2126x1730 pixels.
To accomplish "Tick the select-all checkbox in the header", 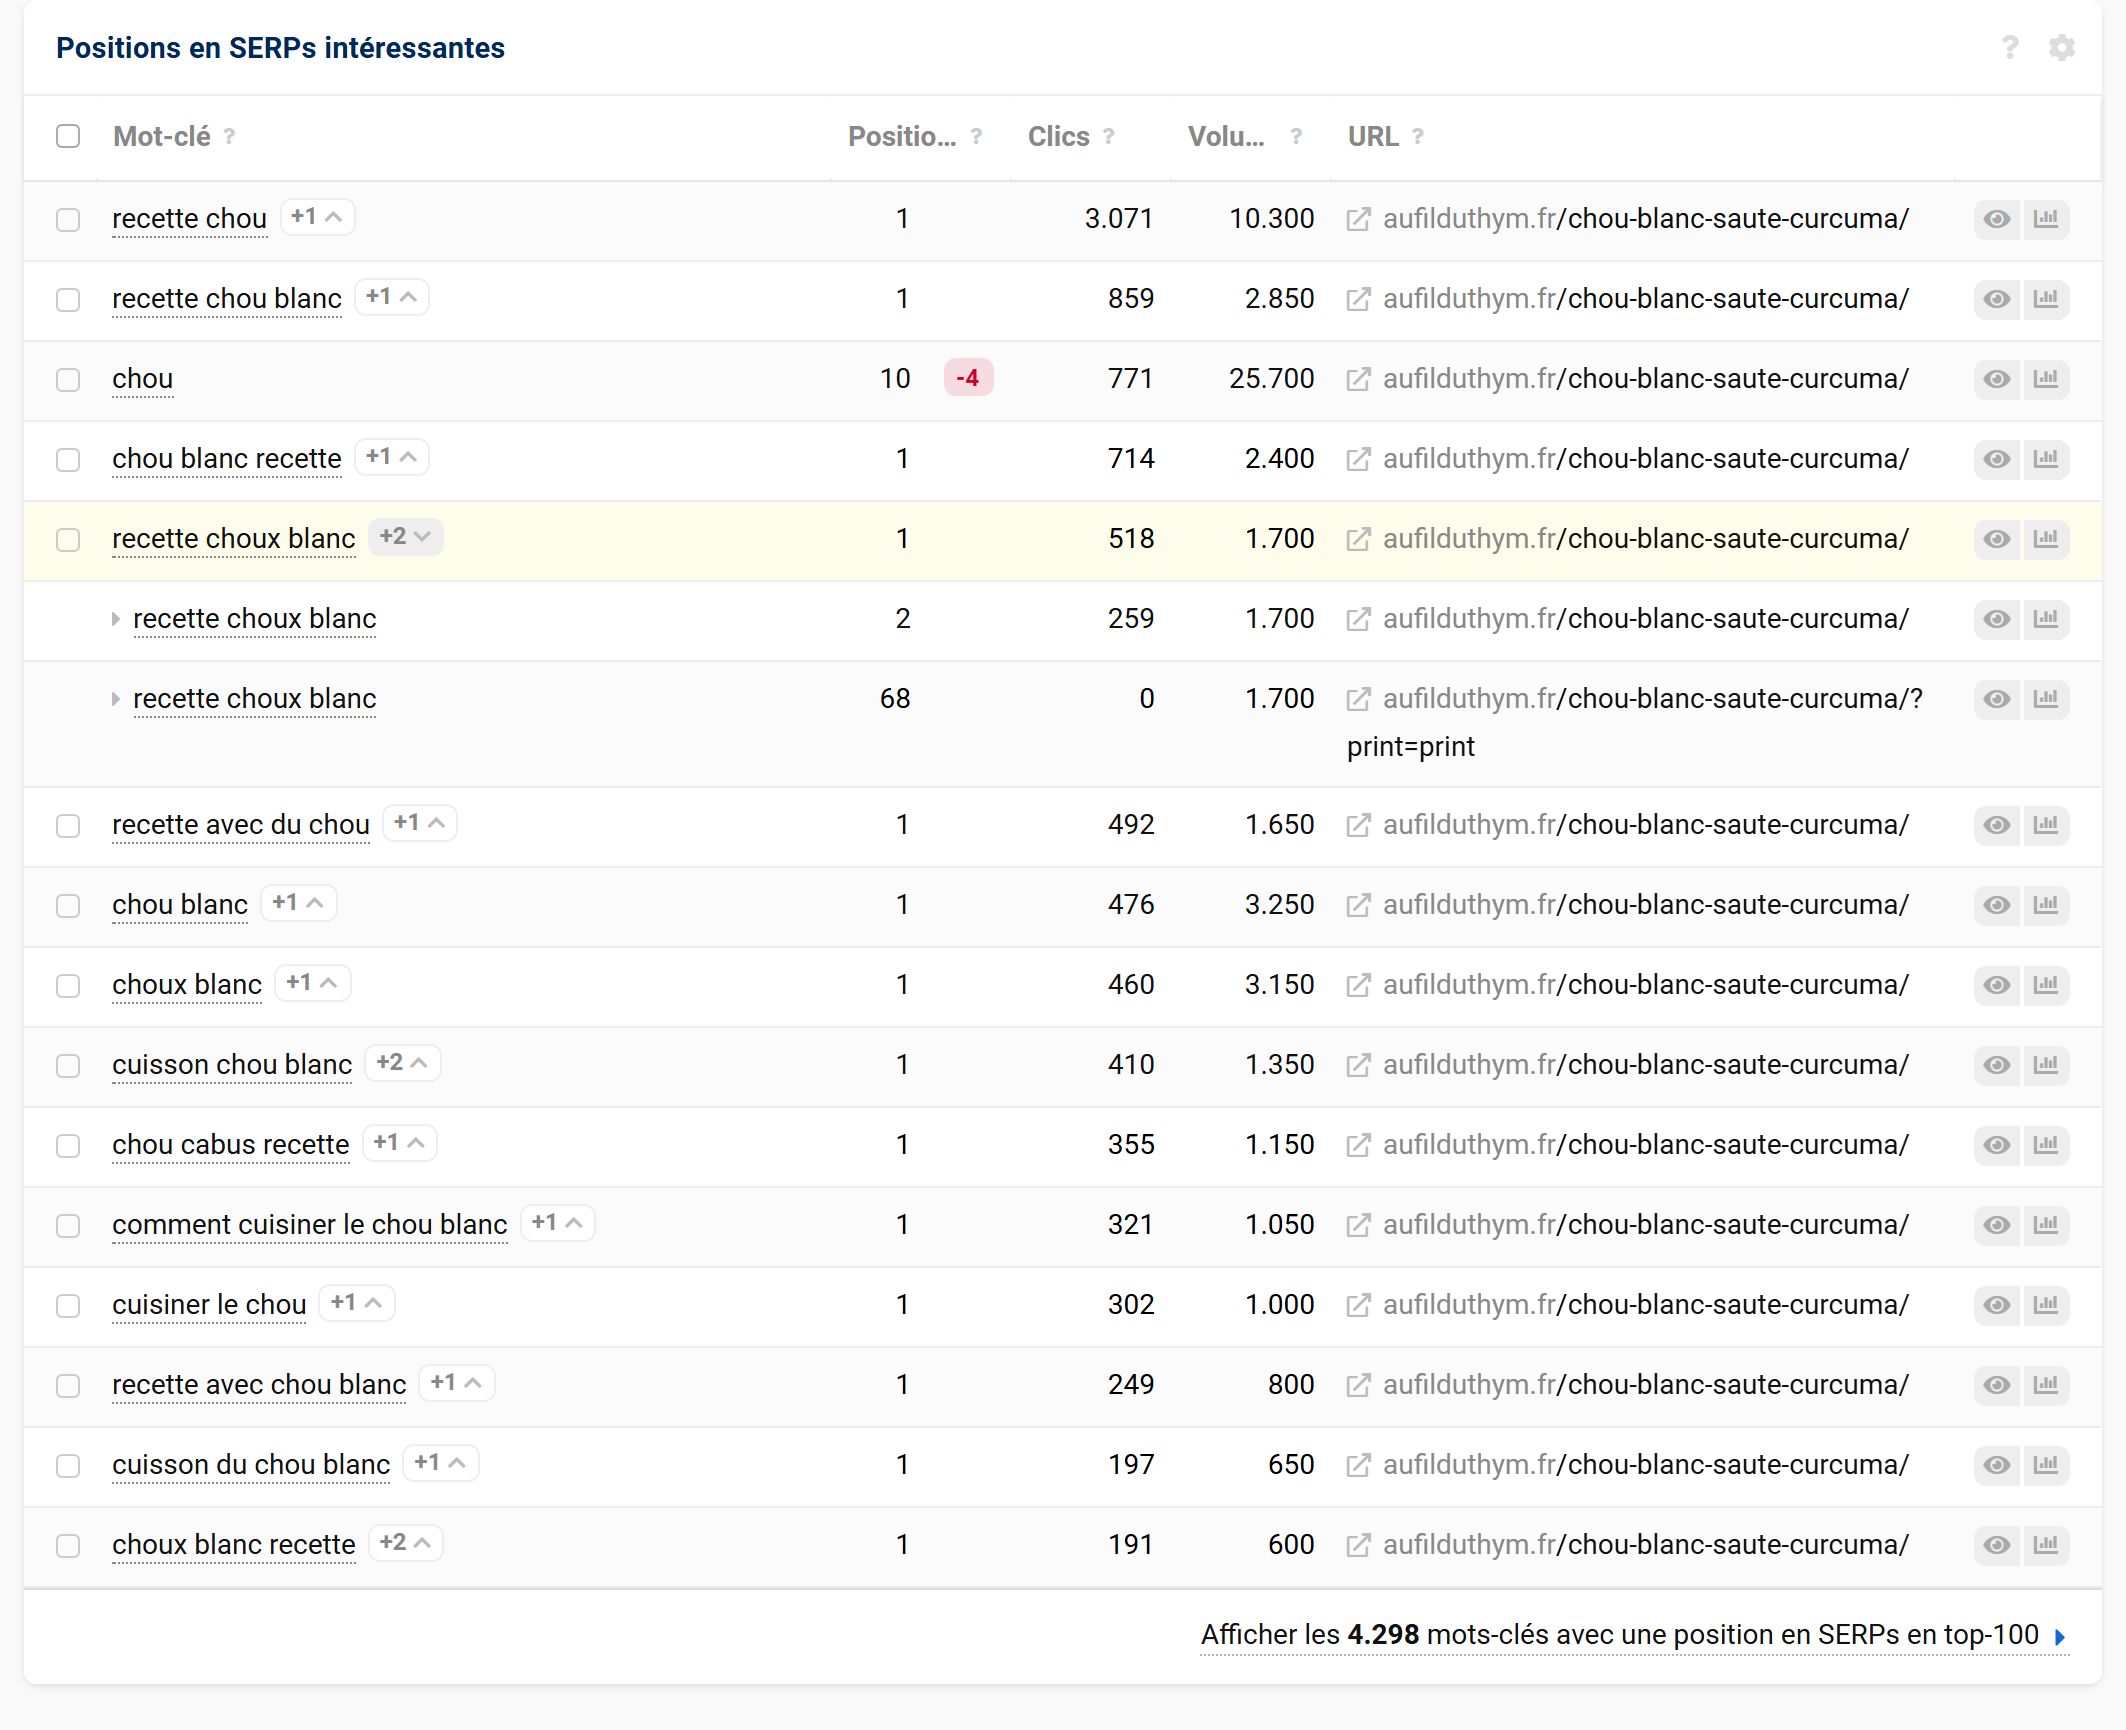I will tap(68, 137).
